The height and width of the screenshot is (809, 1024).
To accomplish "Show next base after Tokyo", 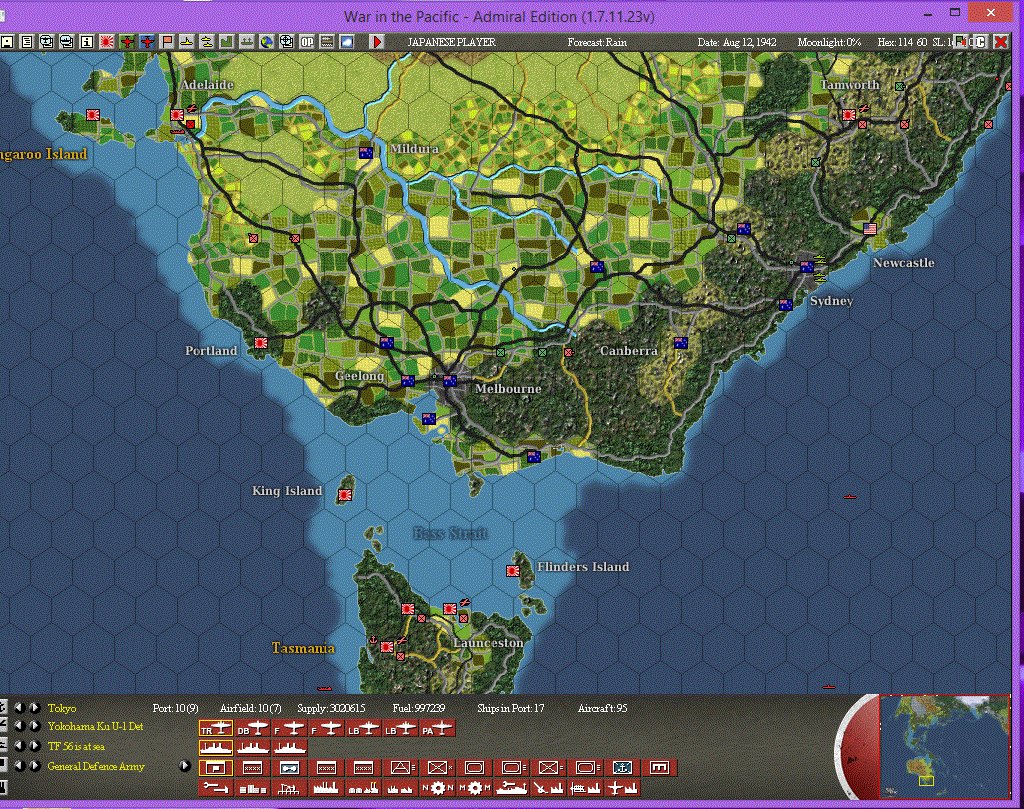I will (x=35, y=708).
